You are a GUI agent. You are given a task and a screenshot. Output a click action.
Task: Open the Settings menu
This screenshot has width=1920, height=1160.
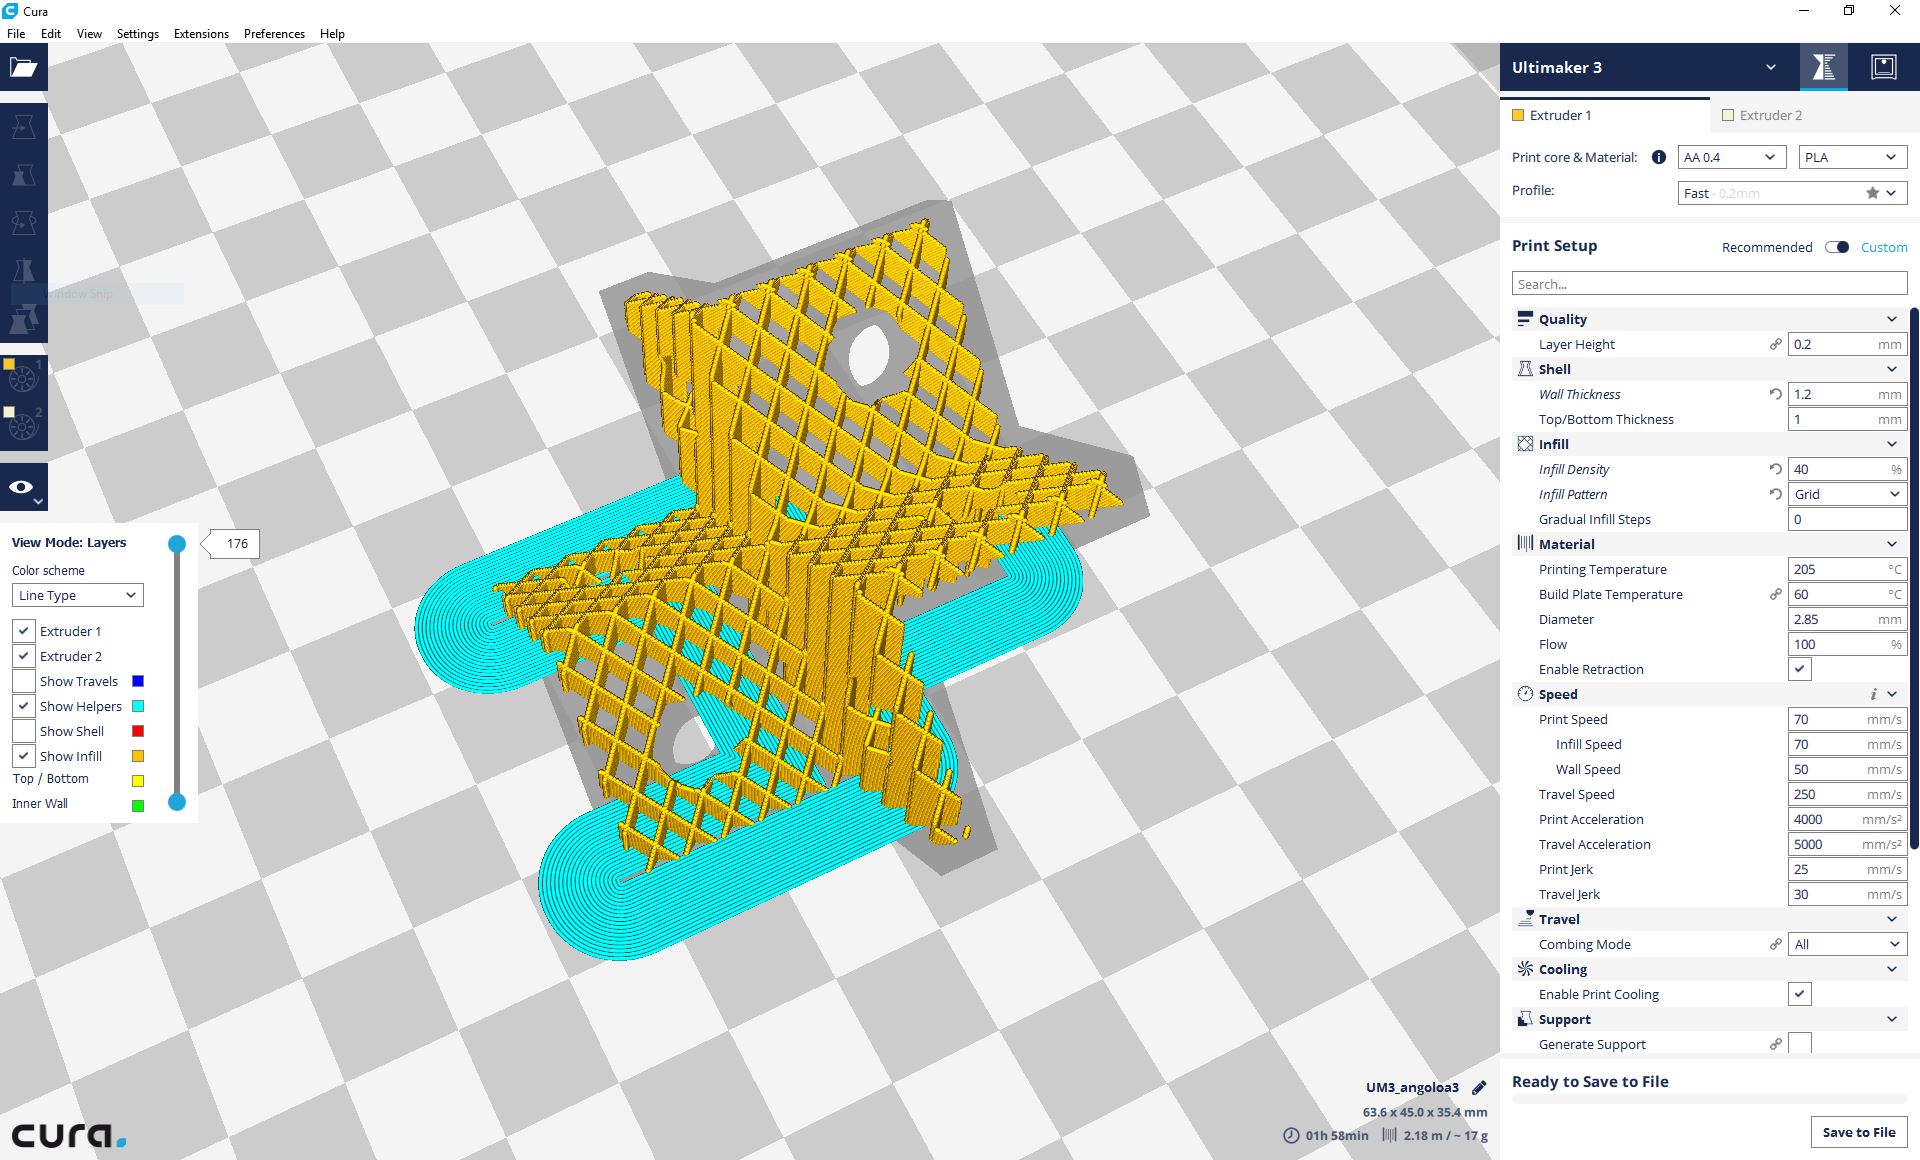click(138, 33)
